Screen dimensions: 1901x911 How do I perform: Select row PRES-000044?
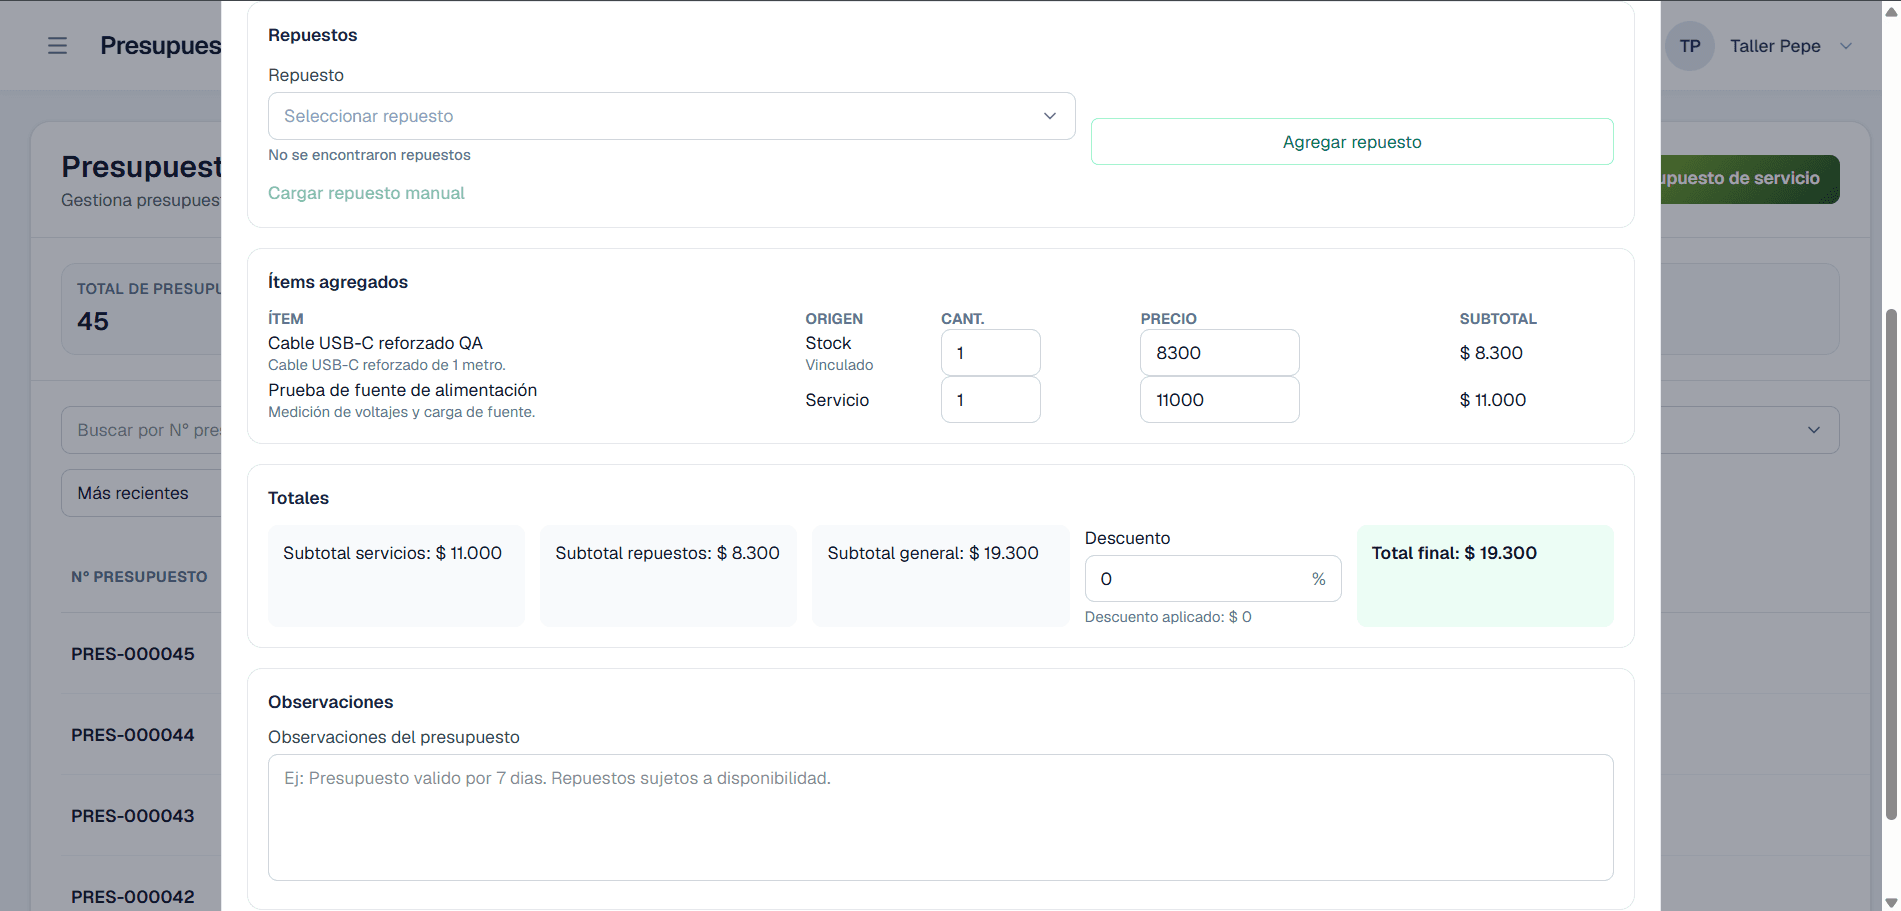tap(133, 735)
